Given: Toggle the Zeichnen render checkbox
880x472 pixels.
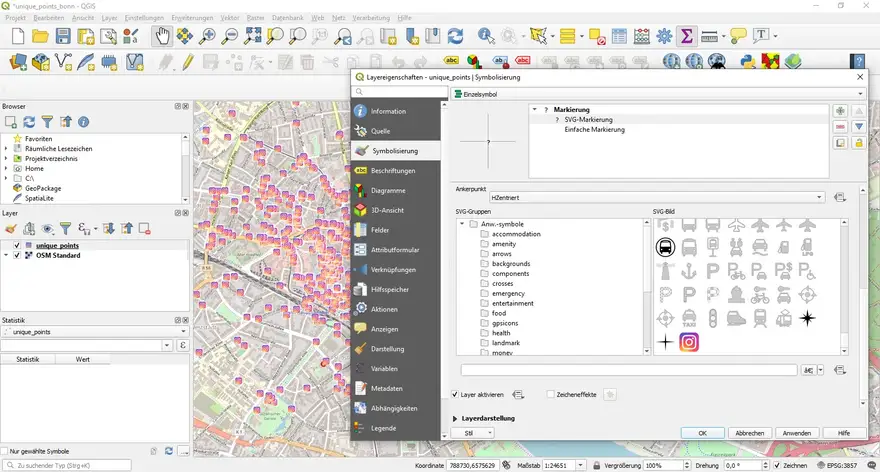Looking at the screenshot, I should (x=777, y=465).
